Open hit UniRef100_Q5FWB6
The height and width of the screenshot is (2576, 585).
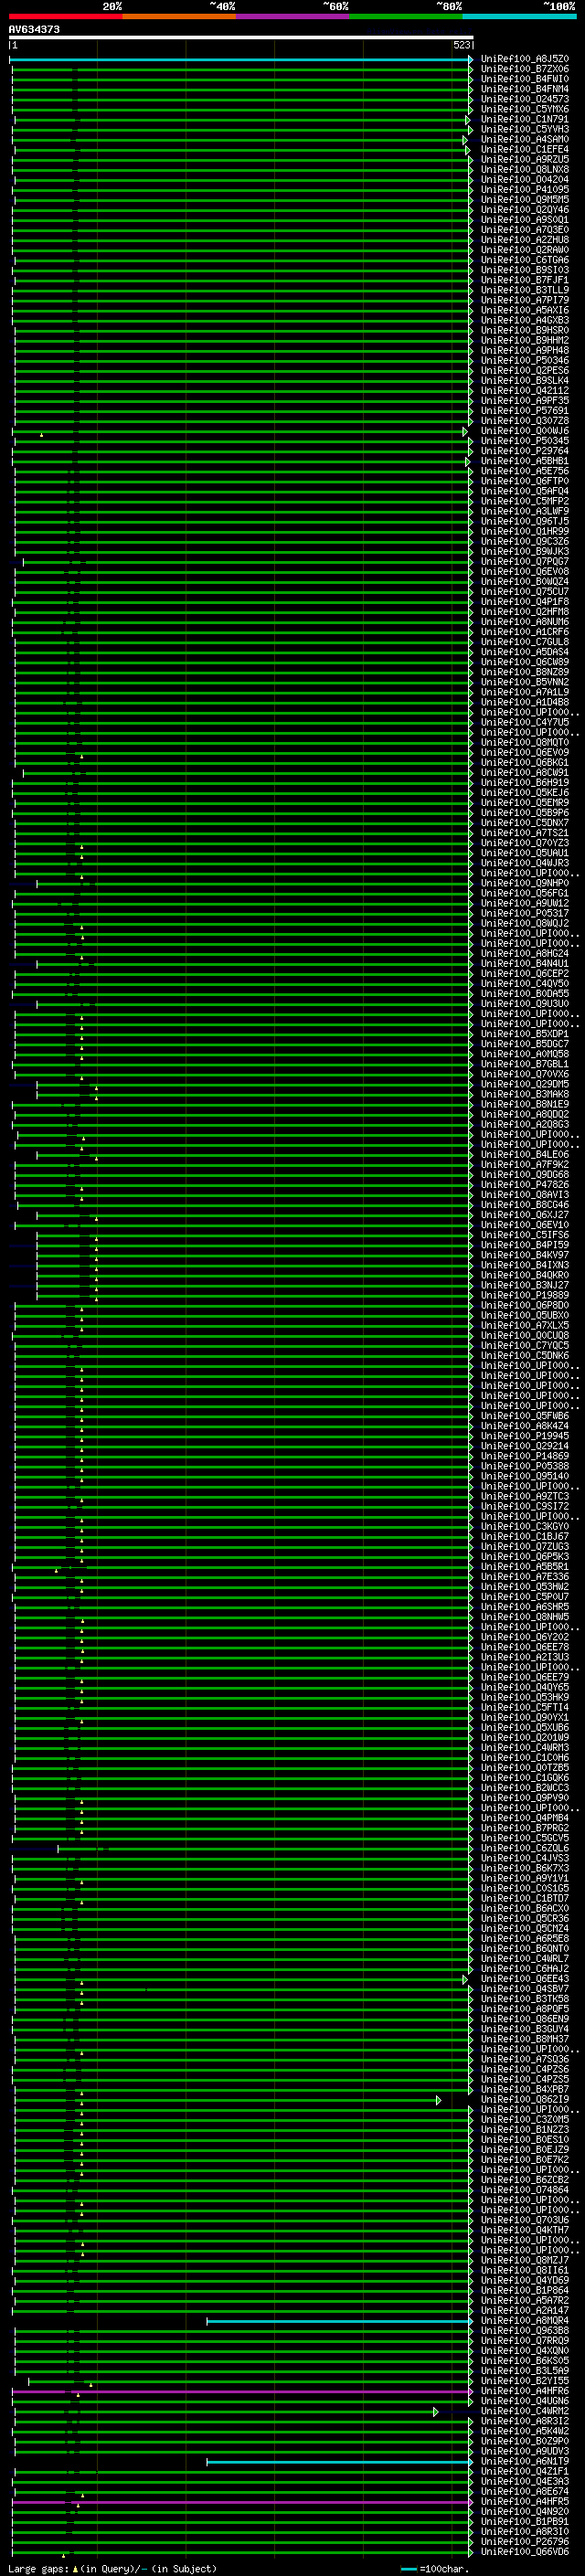(525, 1416)
